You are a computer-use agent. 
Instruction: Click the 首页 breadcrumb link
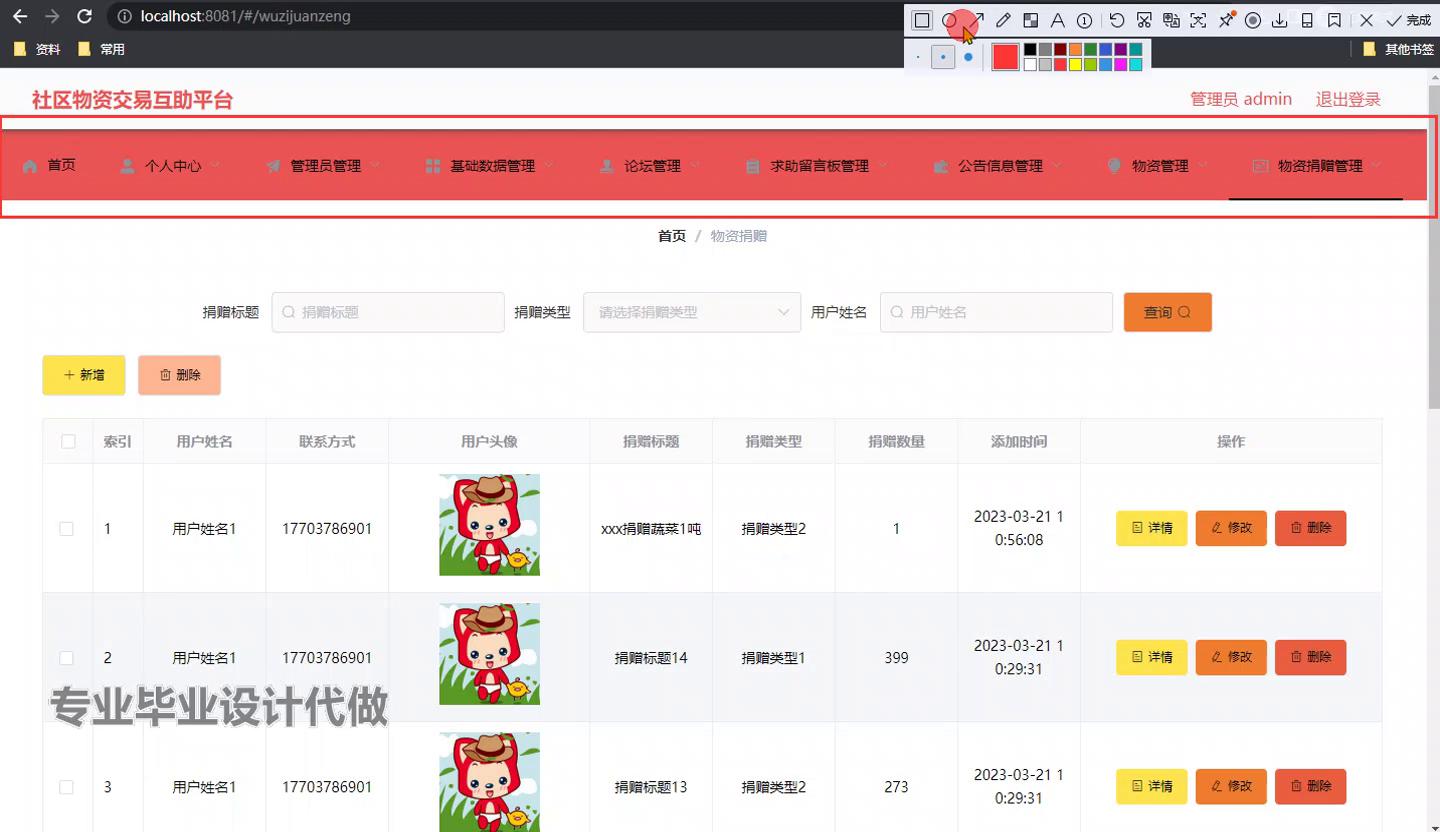[x=672, y=236]
